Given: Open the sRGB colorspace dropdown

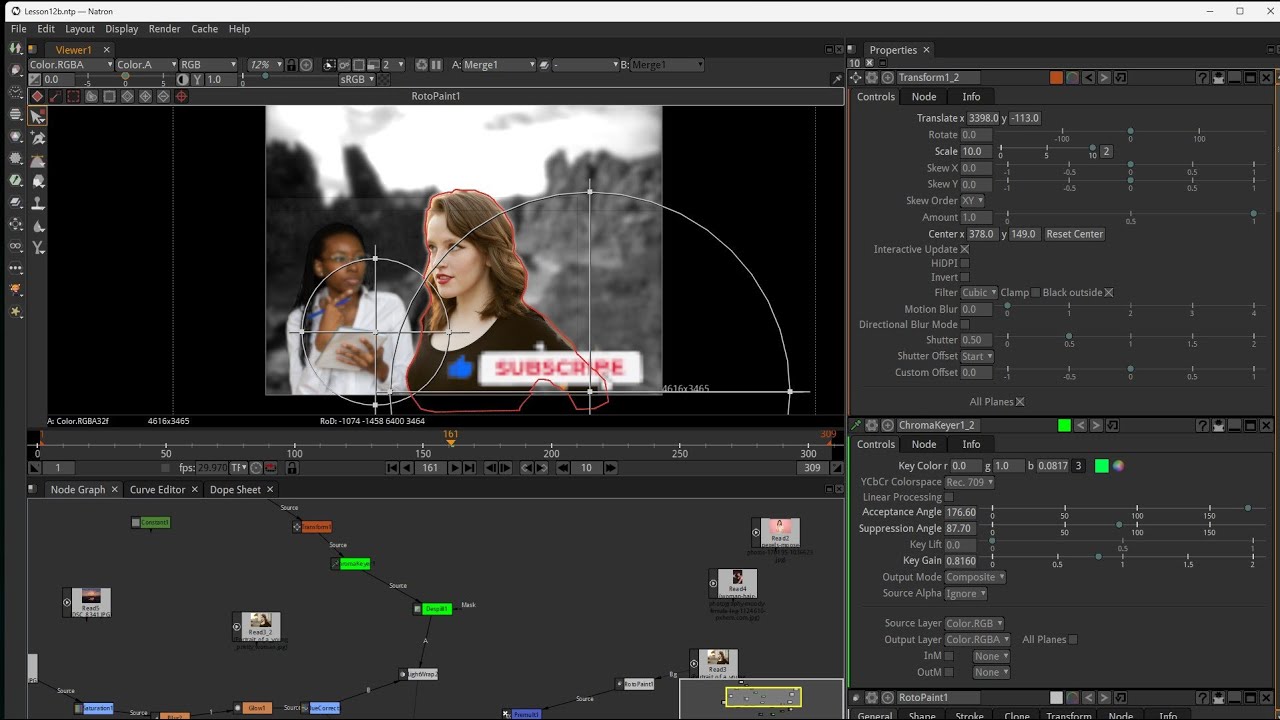Looking at the screenshot, I should [357, 79].
